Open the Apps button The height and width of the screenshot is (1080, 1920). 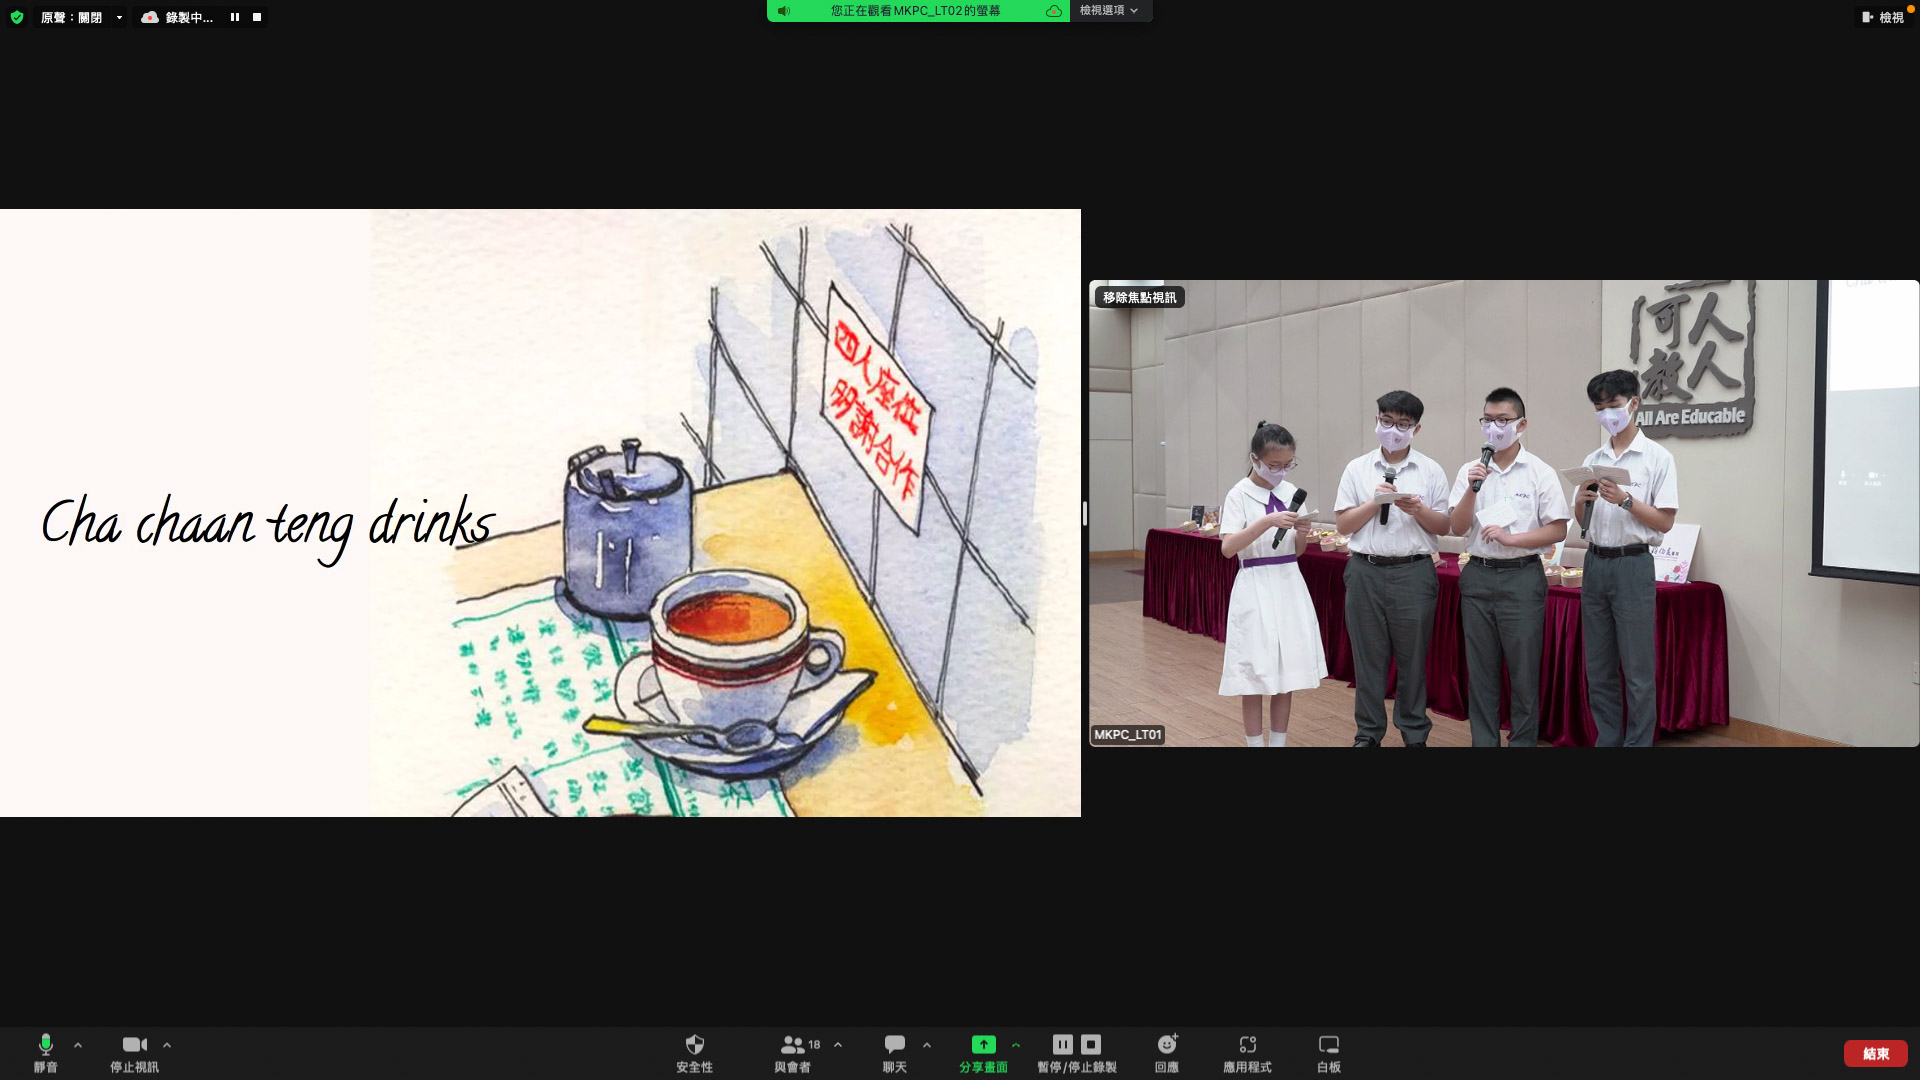(1247, 1053)
